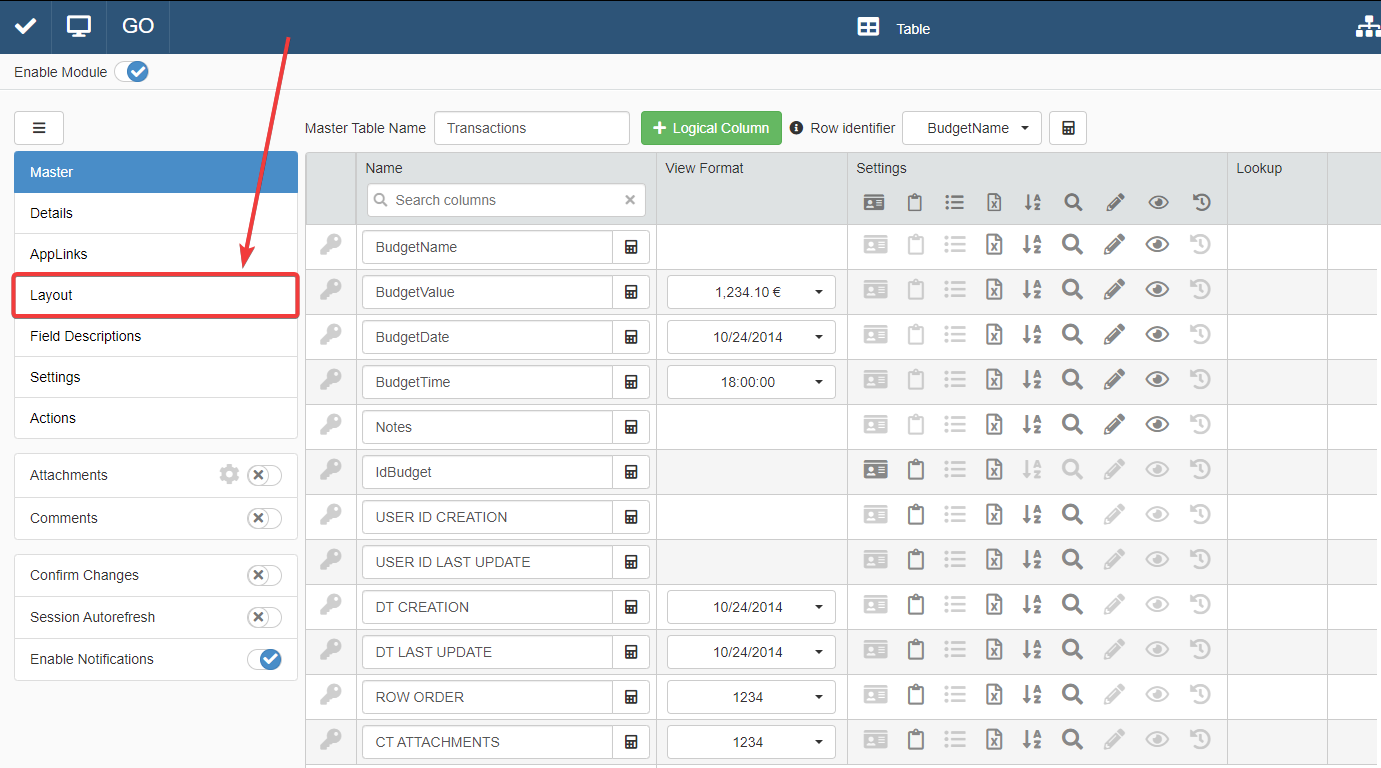Click the checkmark save icon in top bar
Screen dimensions: 1381x768
click(x=26, y=27)
